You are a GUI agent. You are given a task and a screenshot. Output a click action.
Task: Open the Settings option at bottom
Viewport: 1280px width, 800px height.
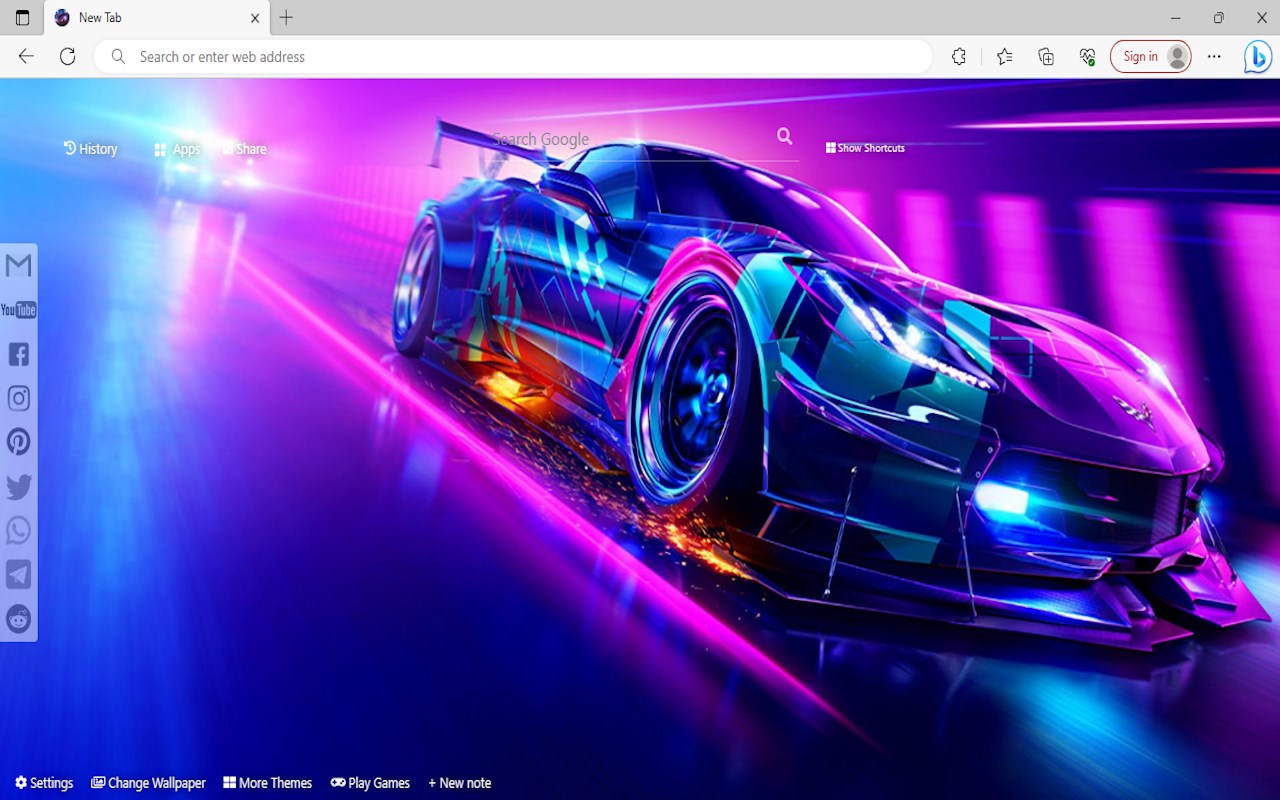tap(44, 783)
